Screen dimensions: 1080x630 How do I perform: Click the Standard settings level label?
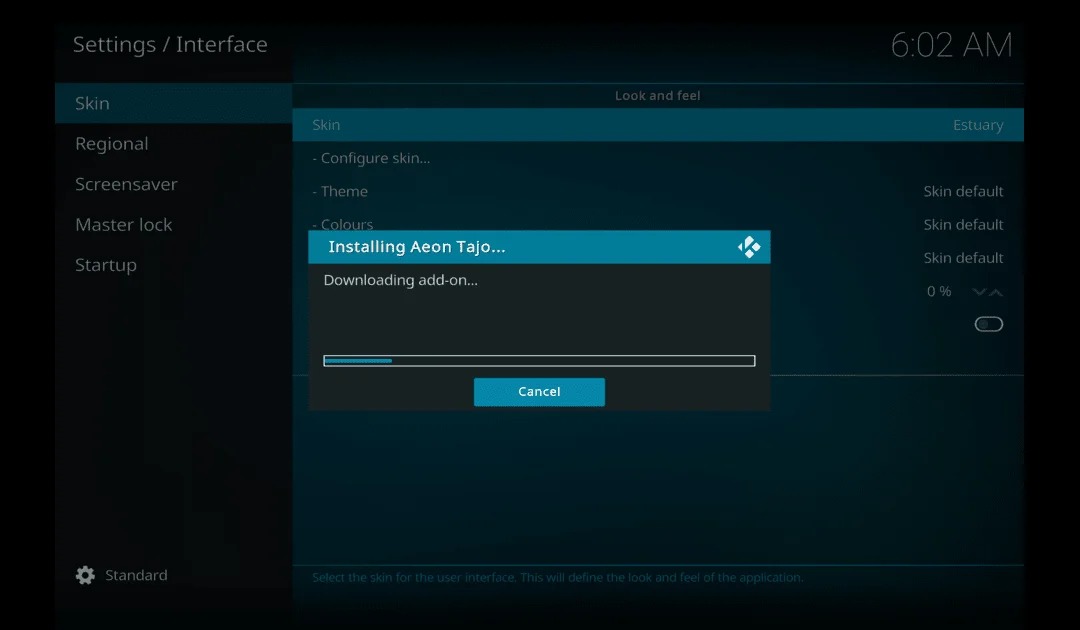point(136,575)
